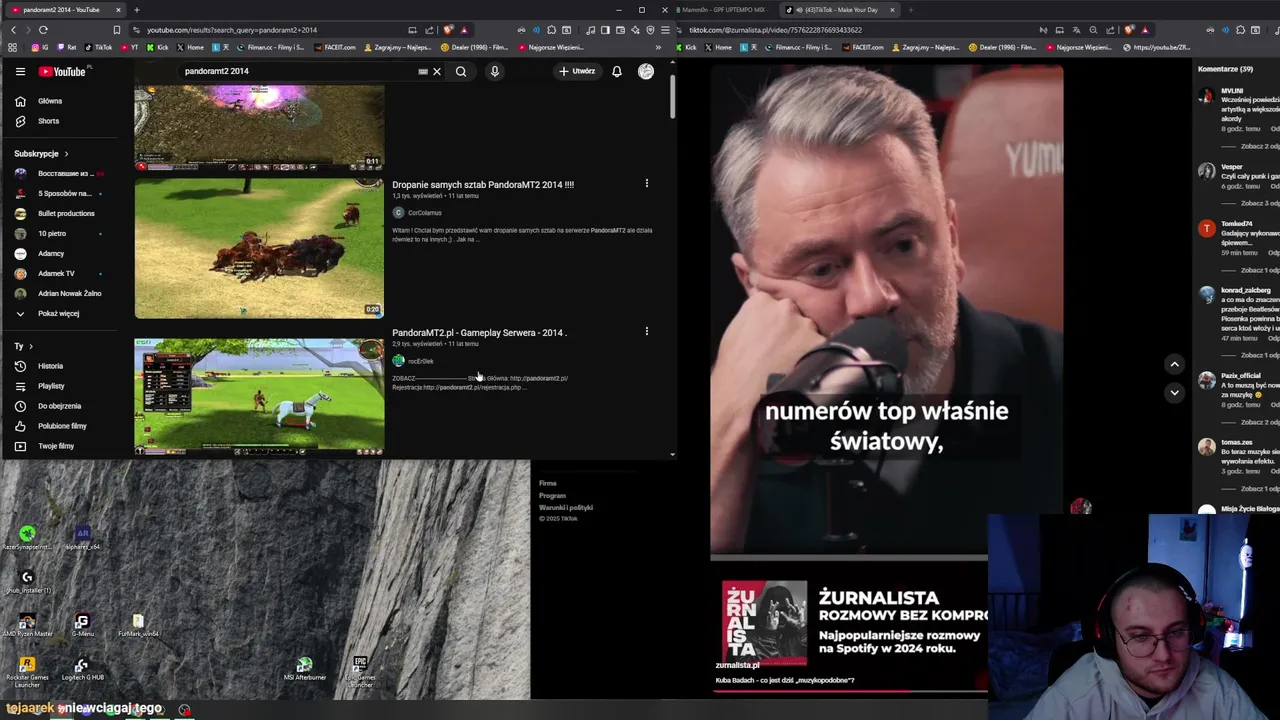
Task: Show hidden bookmarks in the YouTube window
Action: pos(658,47)
